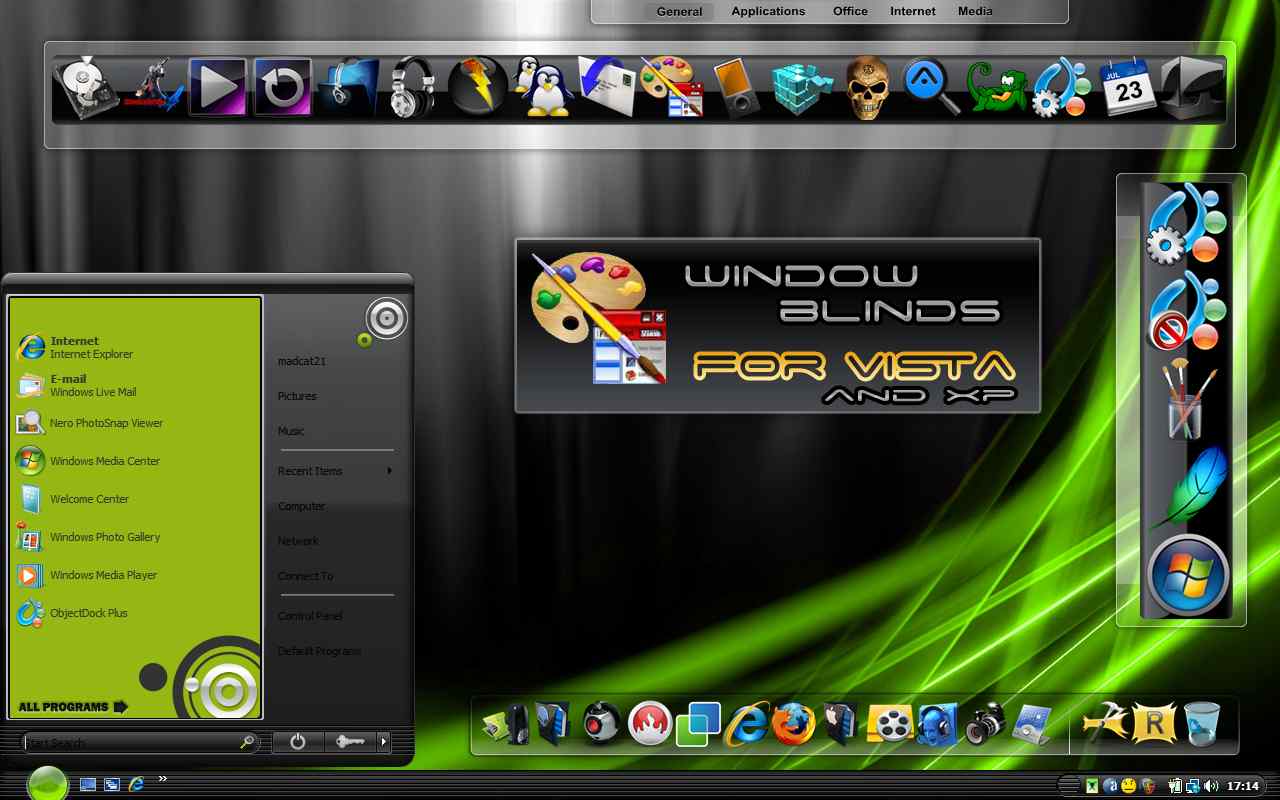Screen dimensions: 1280x800
Task: Open Welcome Center in Start menu
Action: pos(135,499)
